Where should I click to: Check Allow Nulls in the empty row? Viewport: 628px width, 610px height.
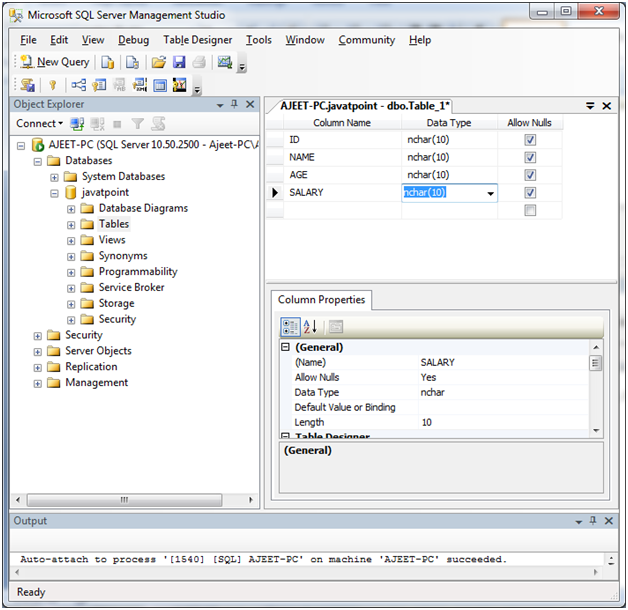530,210
